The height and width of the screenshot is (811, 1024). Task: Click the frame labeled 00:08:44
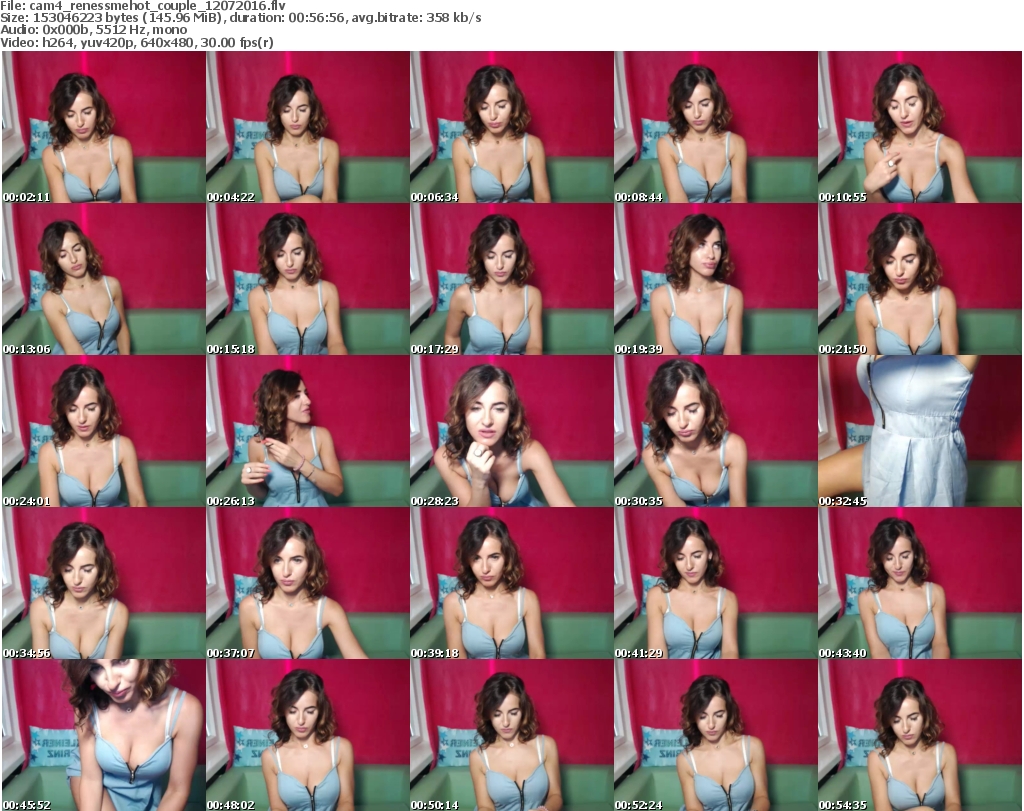tap(716, 127)
